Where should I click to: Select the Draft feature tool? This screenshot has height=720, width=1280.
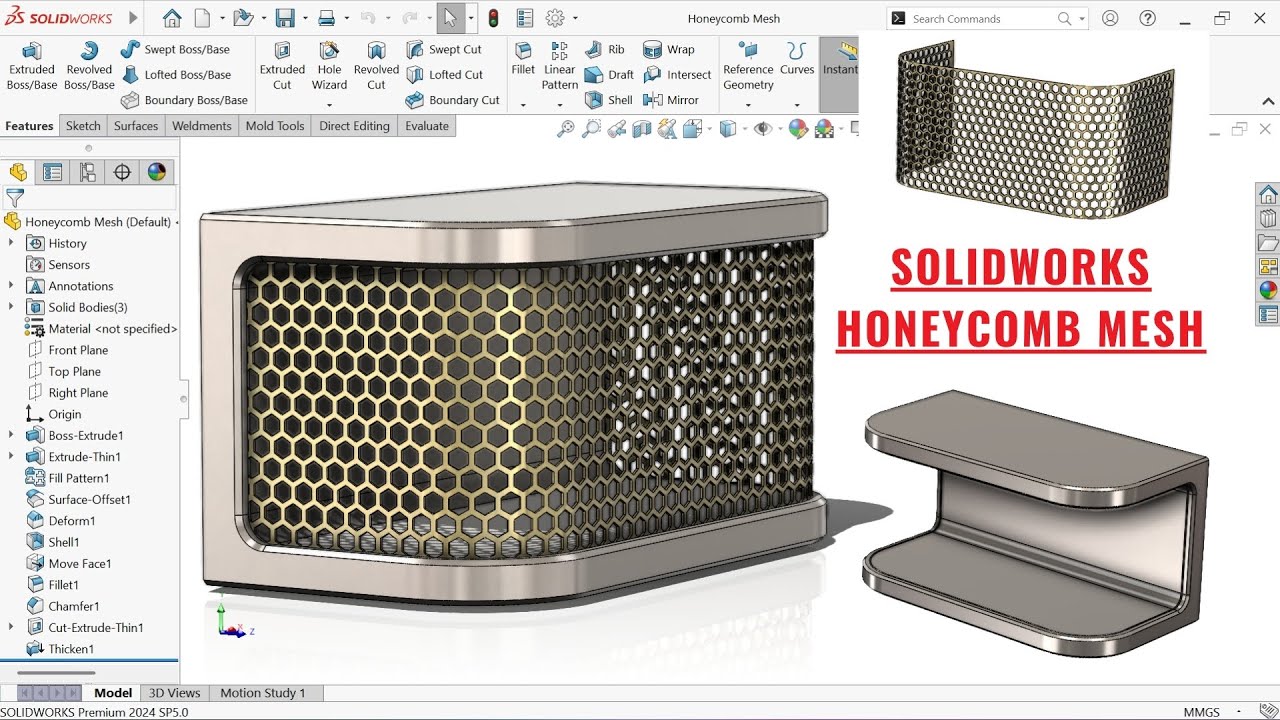coord(609,75)
